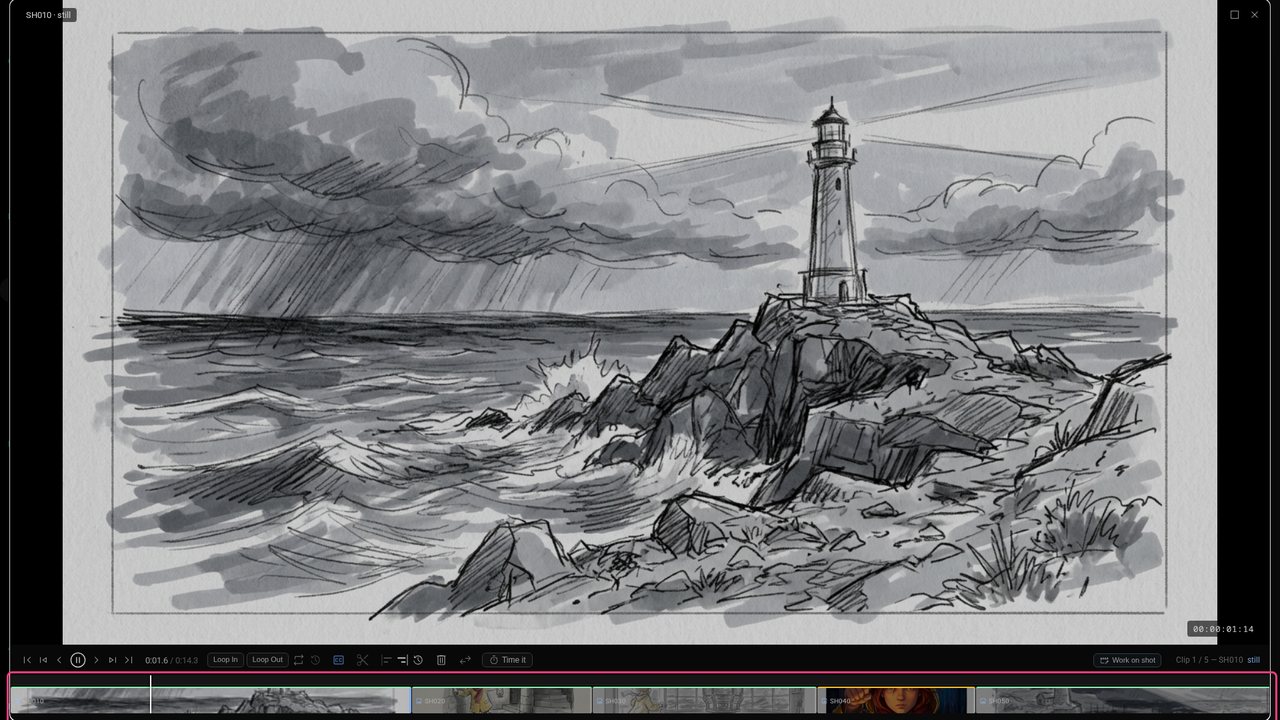Screen dimensions: 1280x720
Task: Toggle the CC captions button
Action: click(338, 660)
